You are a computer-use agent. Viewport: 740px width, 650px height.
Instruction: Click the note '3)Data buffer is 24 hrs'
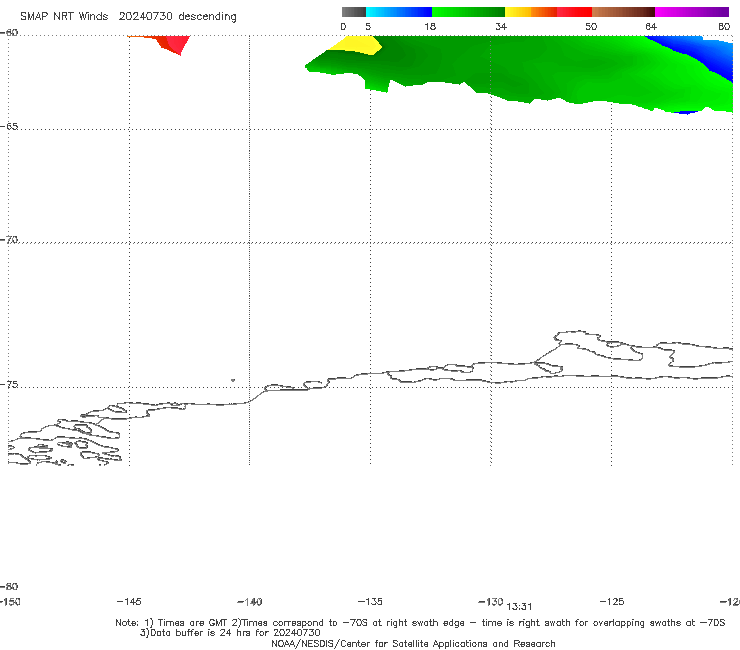(230, 633)
